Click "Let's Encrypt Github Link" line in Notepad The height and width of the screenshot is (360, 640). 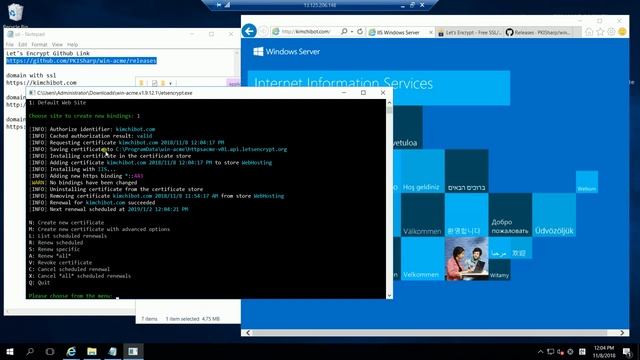pos(48,53)
